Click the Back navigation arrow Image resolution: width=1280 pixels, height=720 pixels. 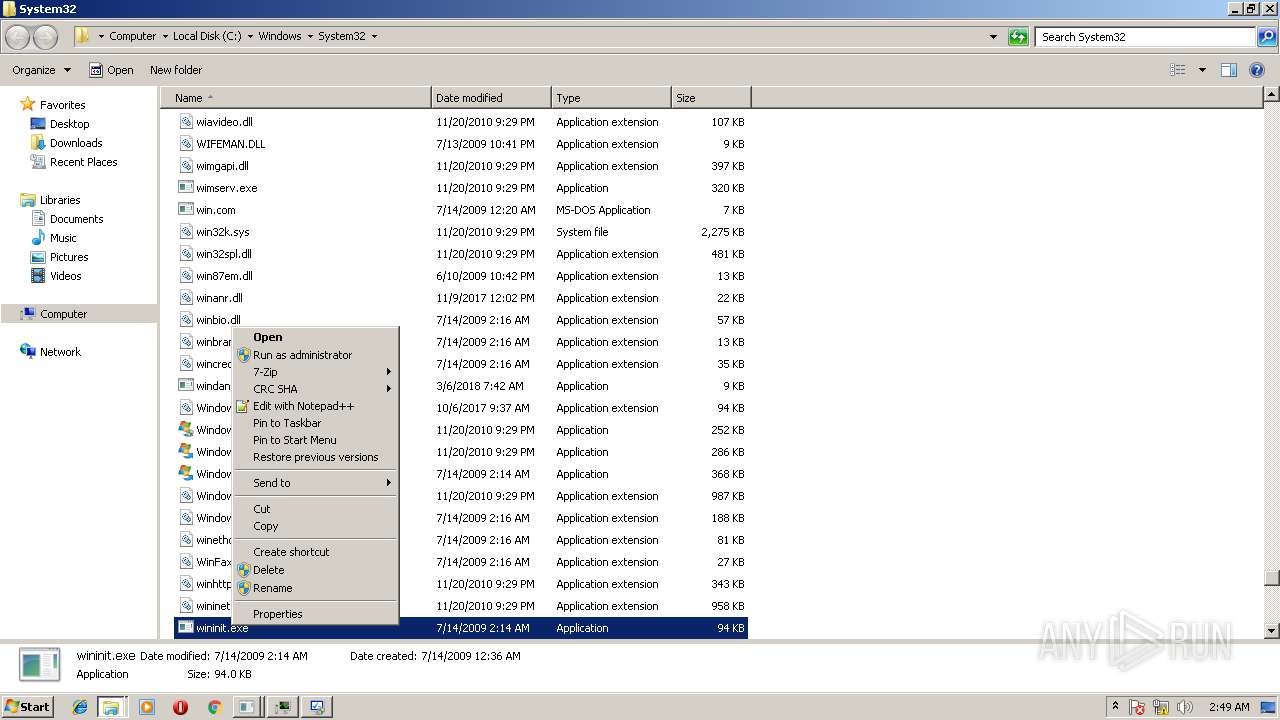point(18,37)
